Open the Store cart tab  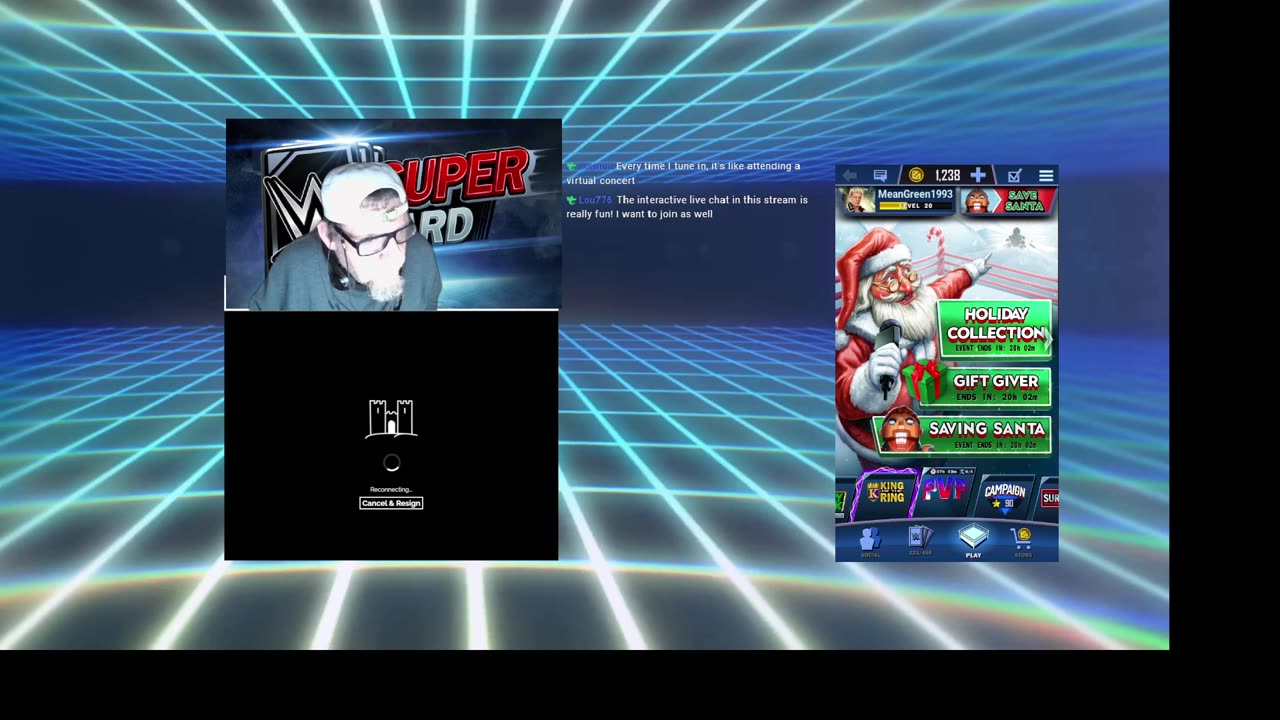[x=1022, y=541]
